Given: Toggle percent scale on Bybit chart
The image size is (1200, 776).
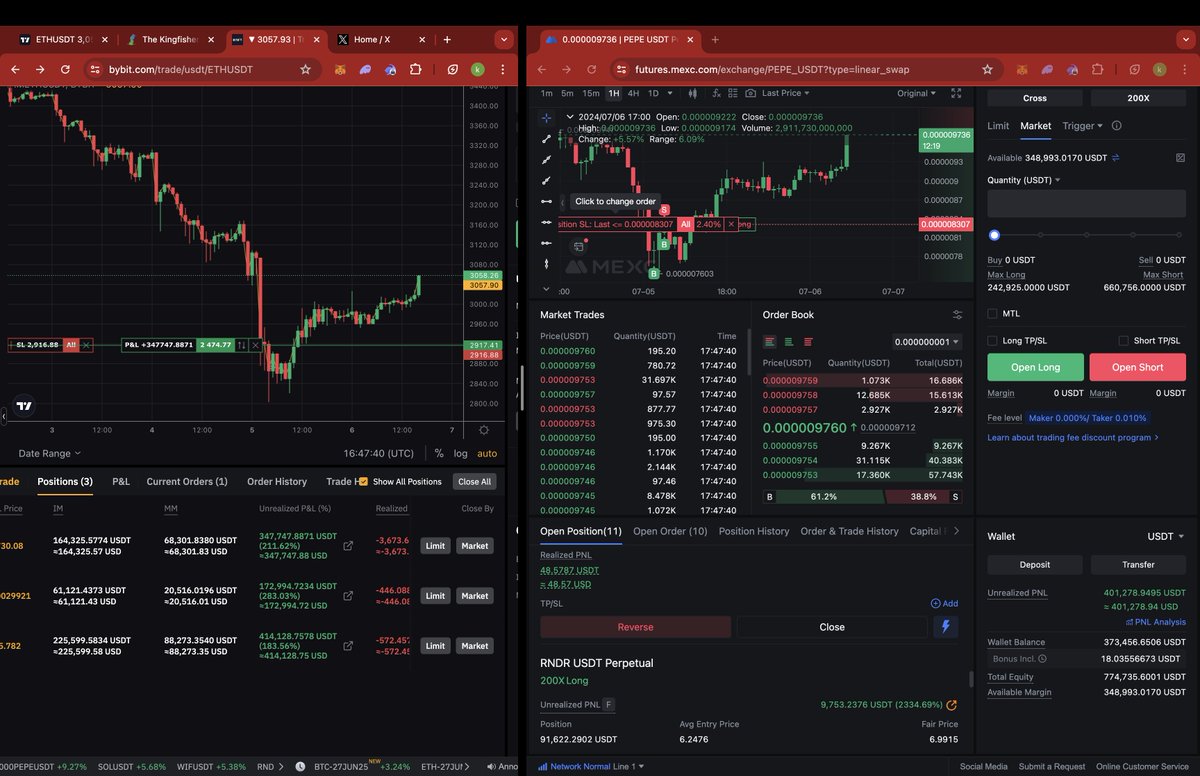Looking at the screenshot, I should coord(439,453).
